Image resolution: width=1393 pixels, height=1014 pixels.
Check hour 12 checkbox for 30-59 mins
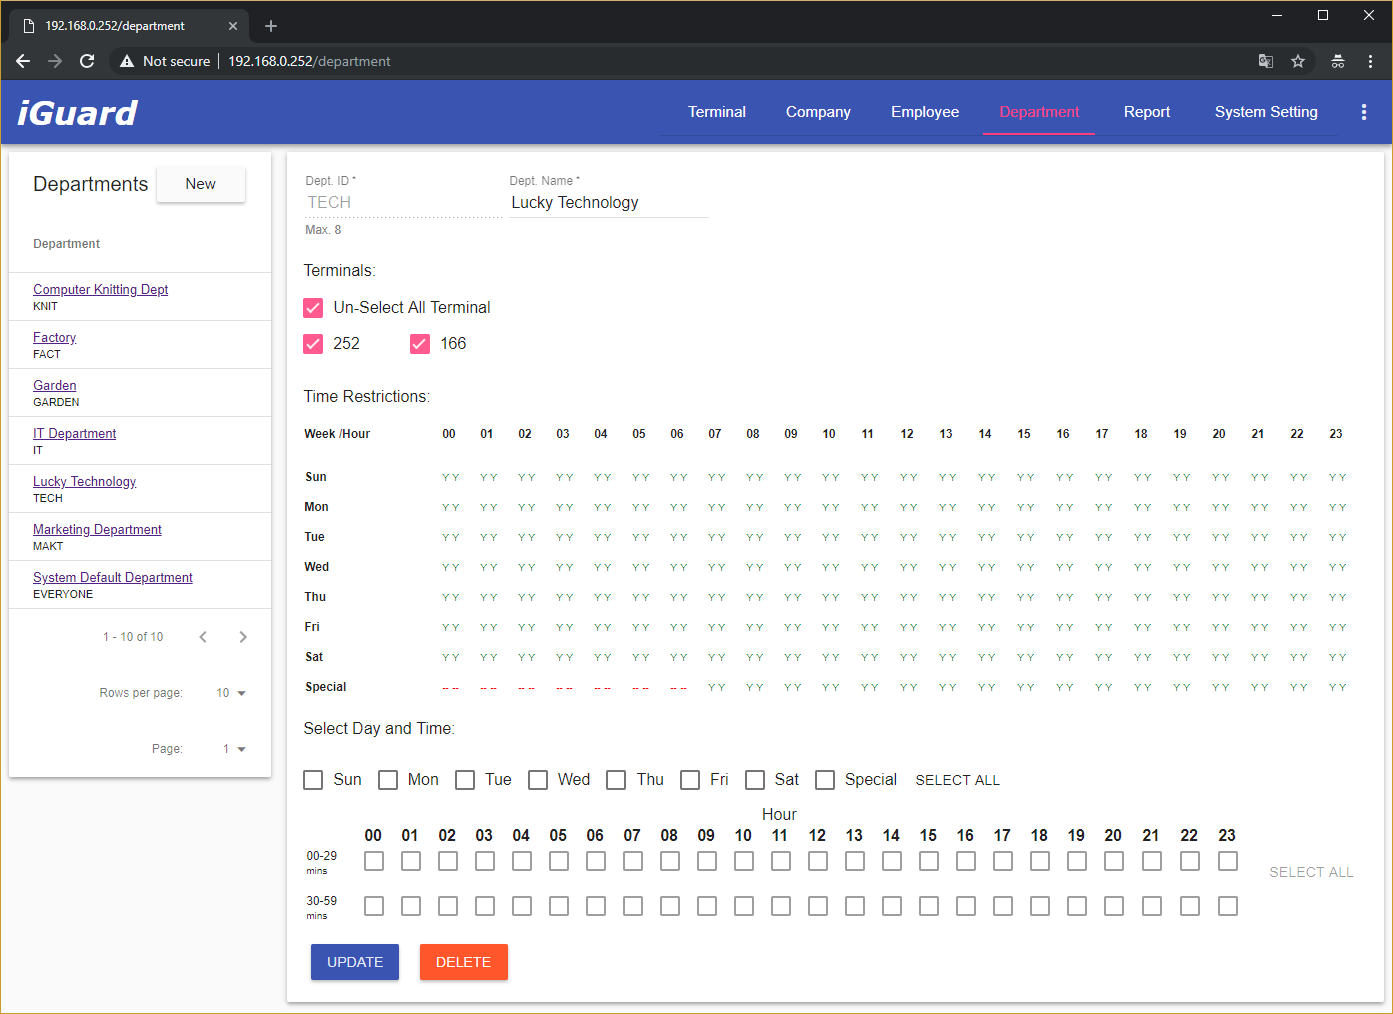coord(818,906)
